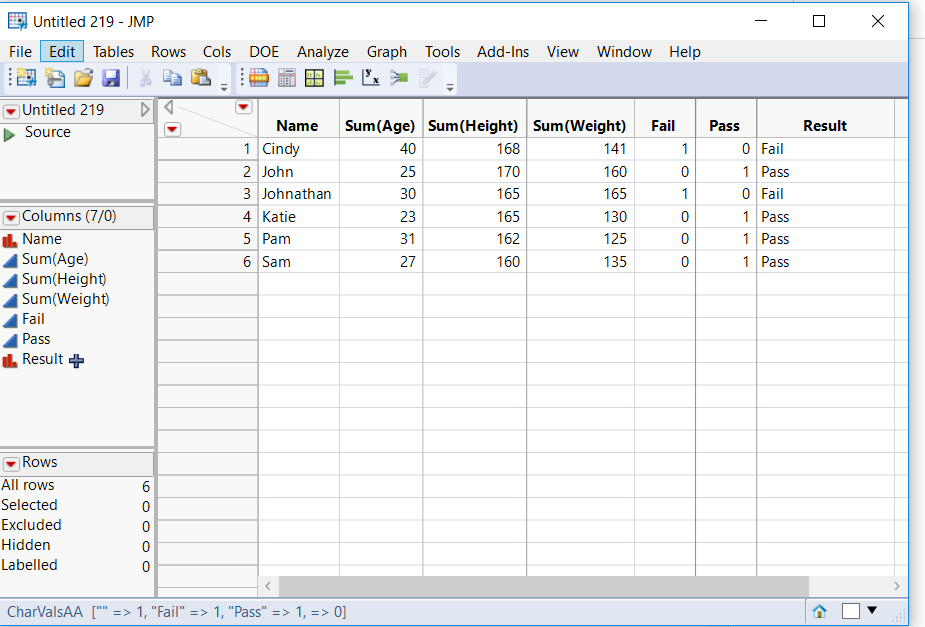The height and width of the screenshot is (627, 925).
Task: Open the formula plus icon beside Result
Action: click(77, 360)
